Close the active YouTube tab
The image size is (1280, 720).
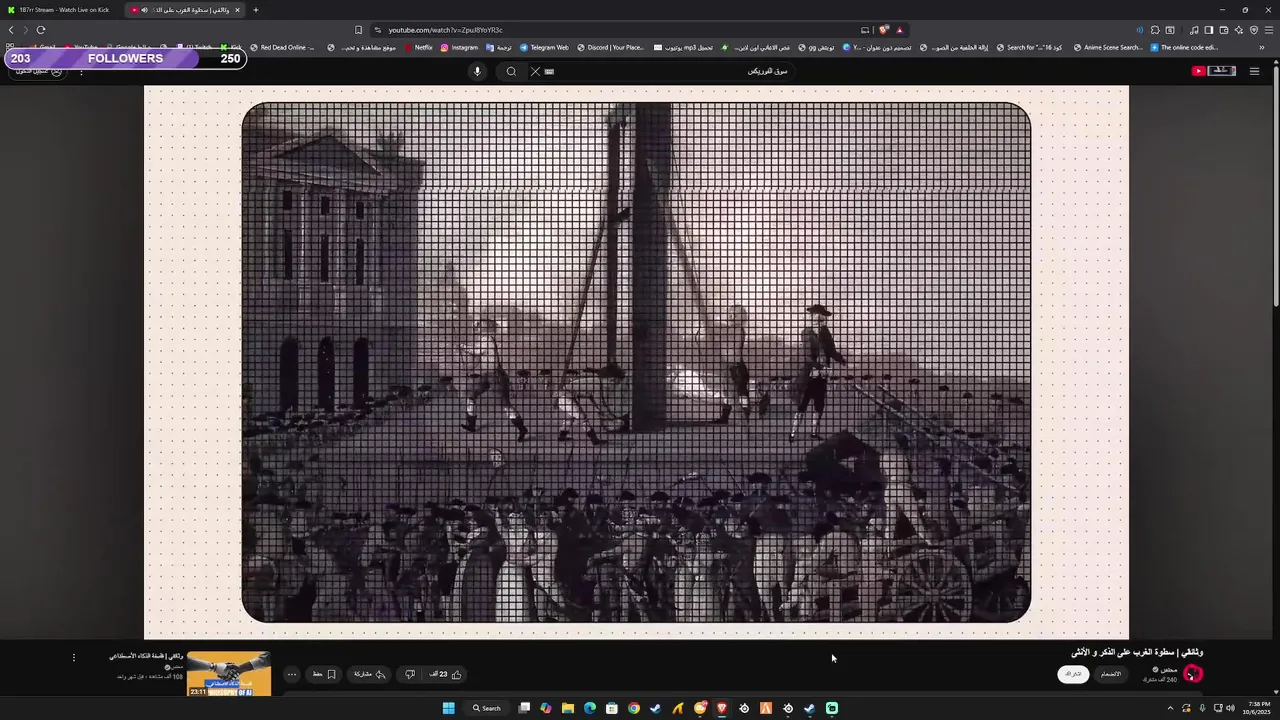[237, 10]
